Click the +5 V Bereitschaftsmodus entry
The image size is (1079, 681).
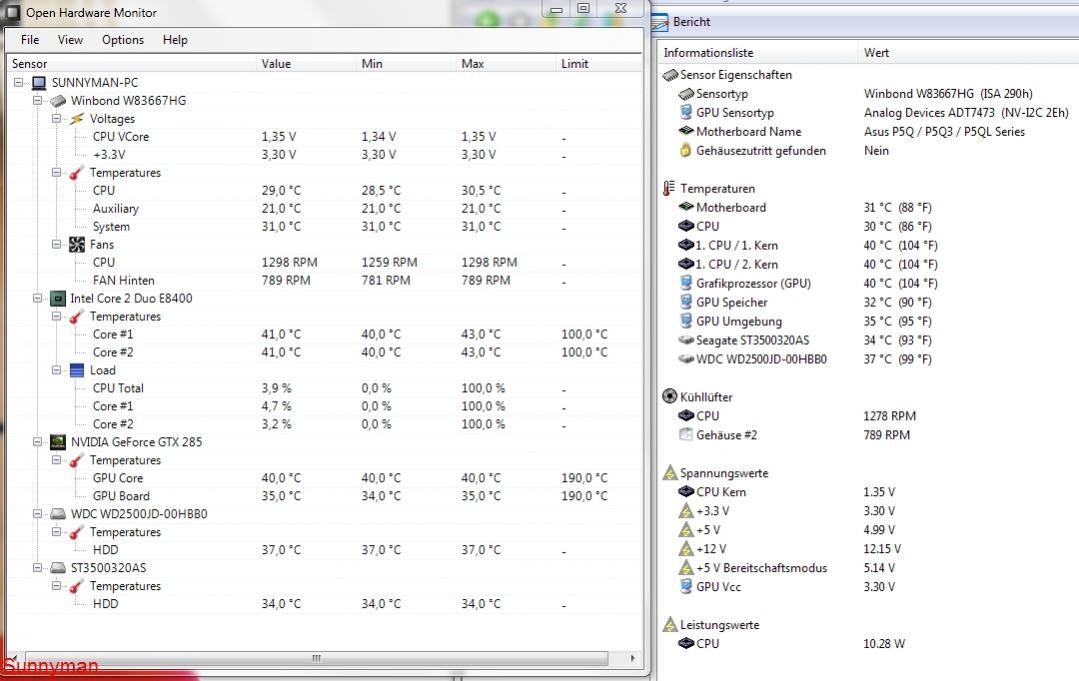(761, 568)
